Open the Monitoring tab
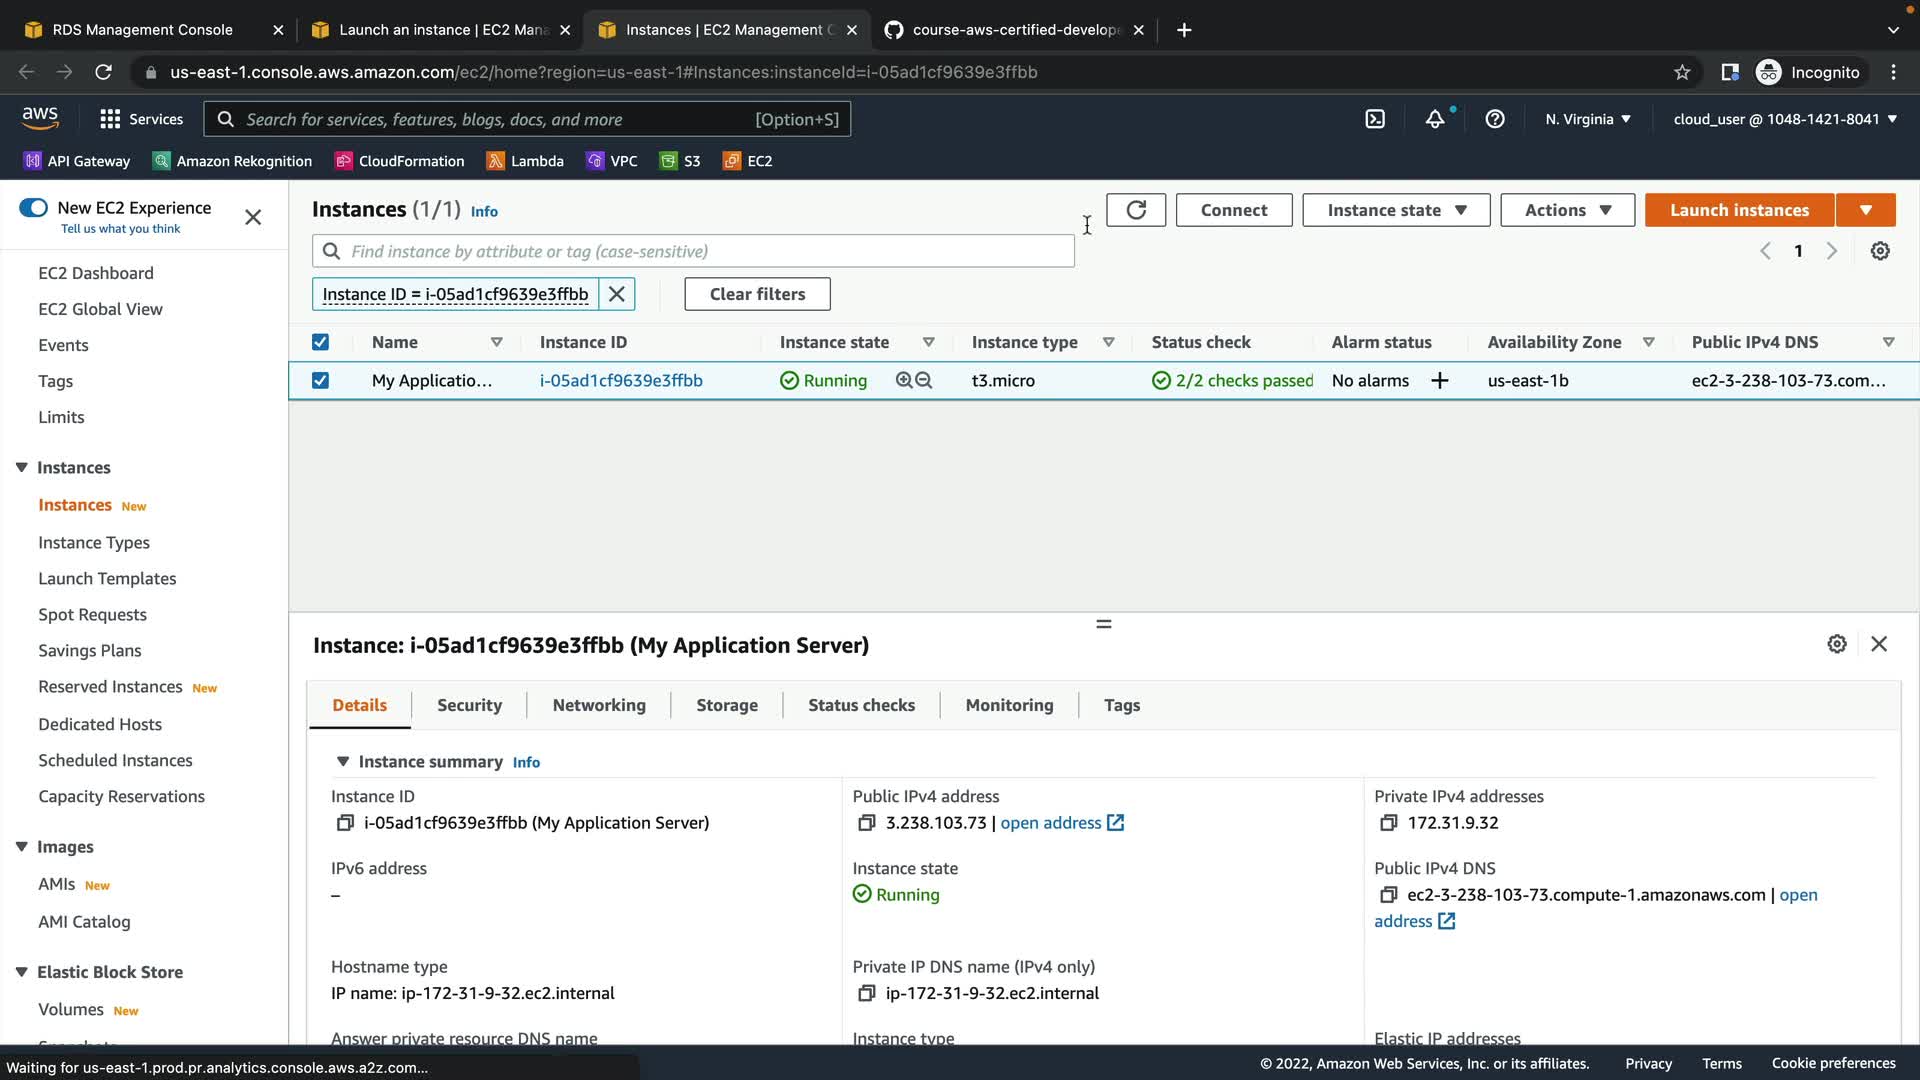Viewport: 1920px width, 1080px height. pyautogui.click(x=1009, y=705)
